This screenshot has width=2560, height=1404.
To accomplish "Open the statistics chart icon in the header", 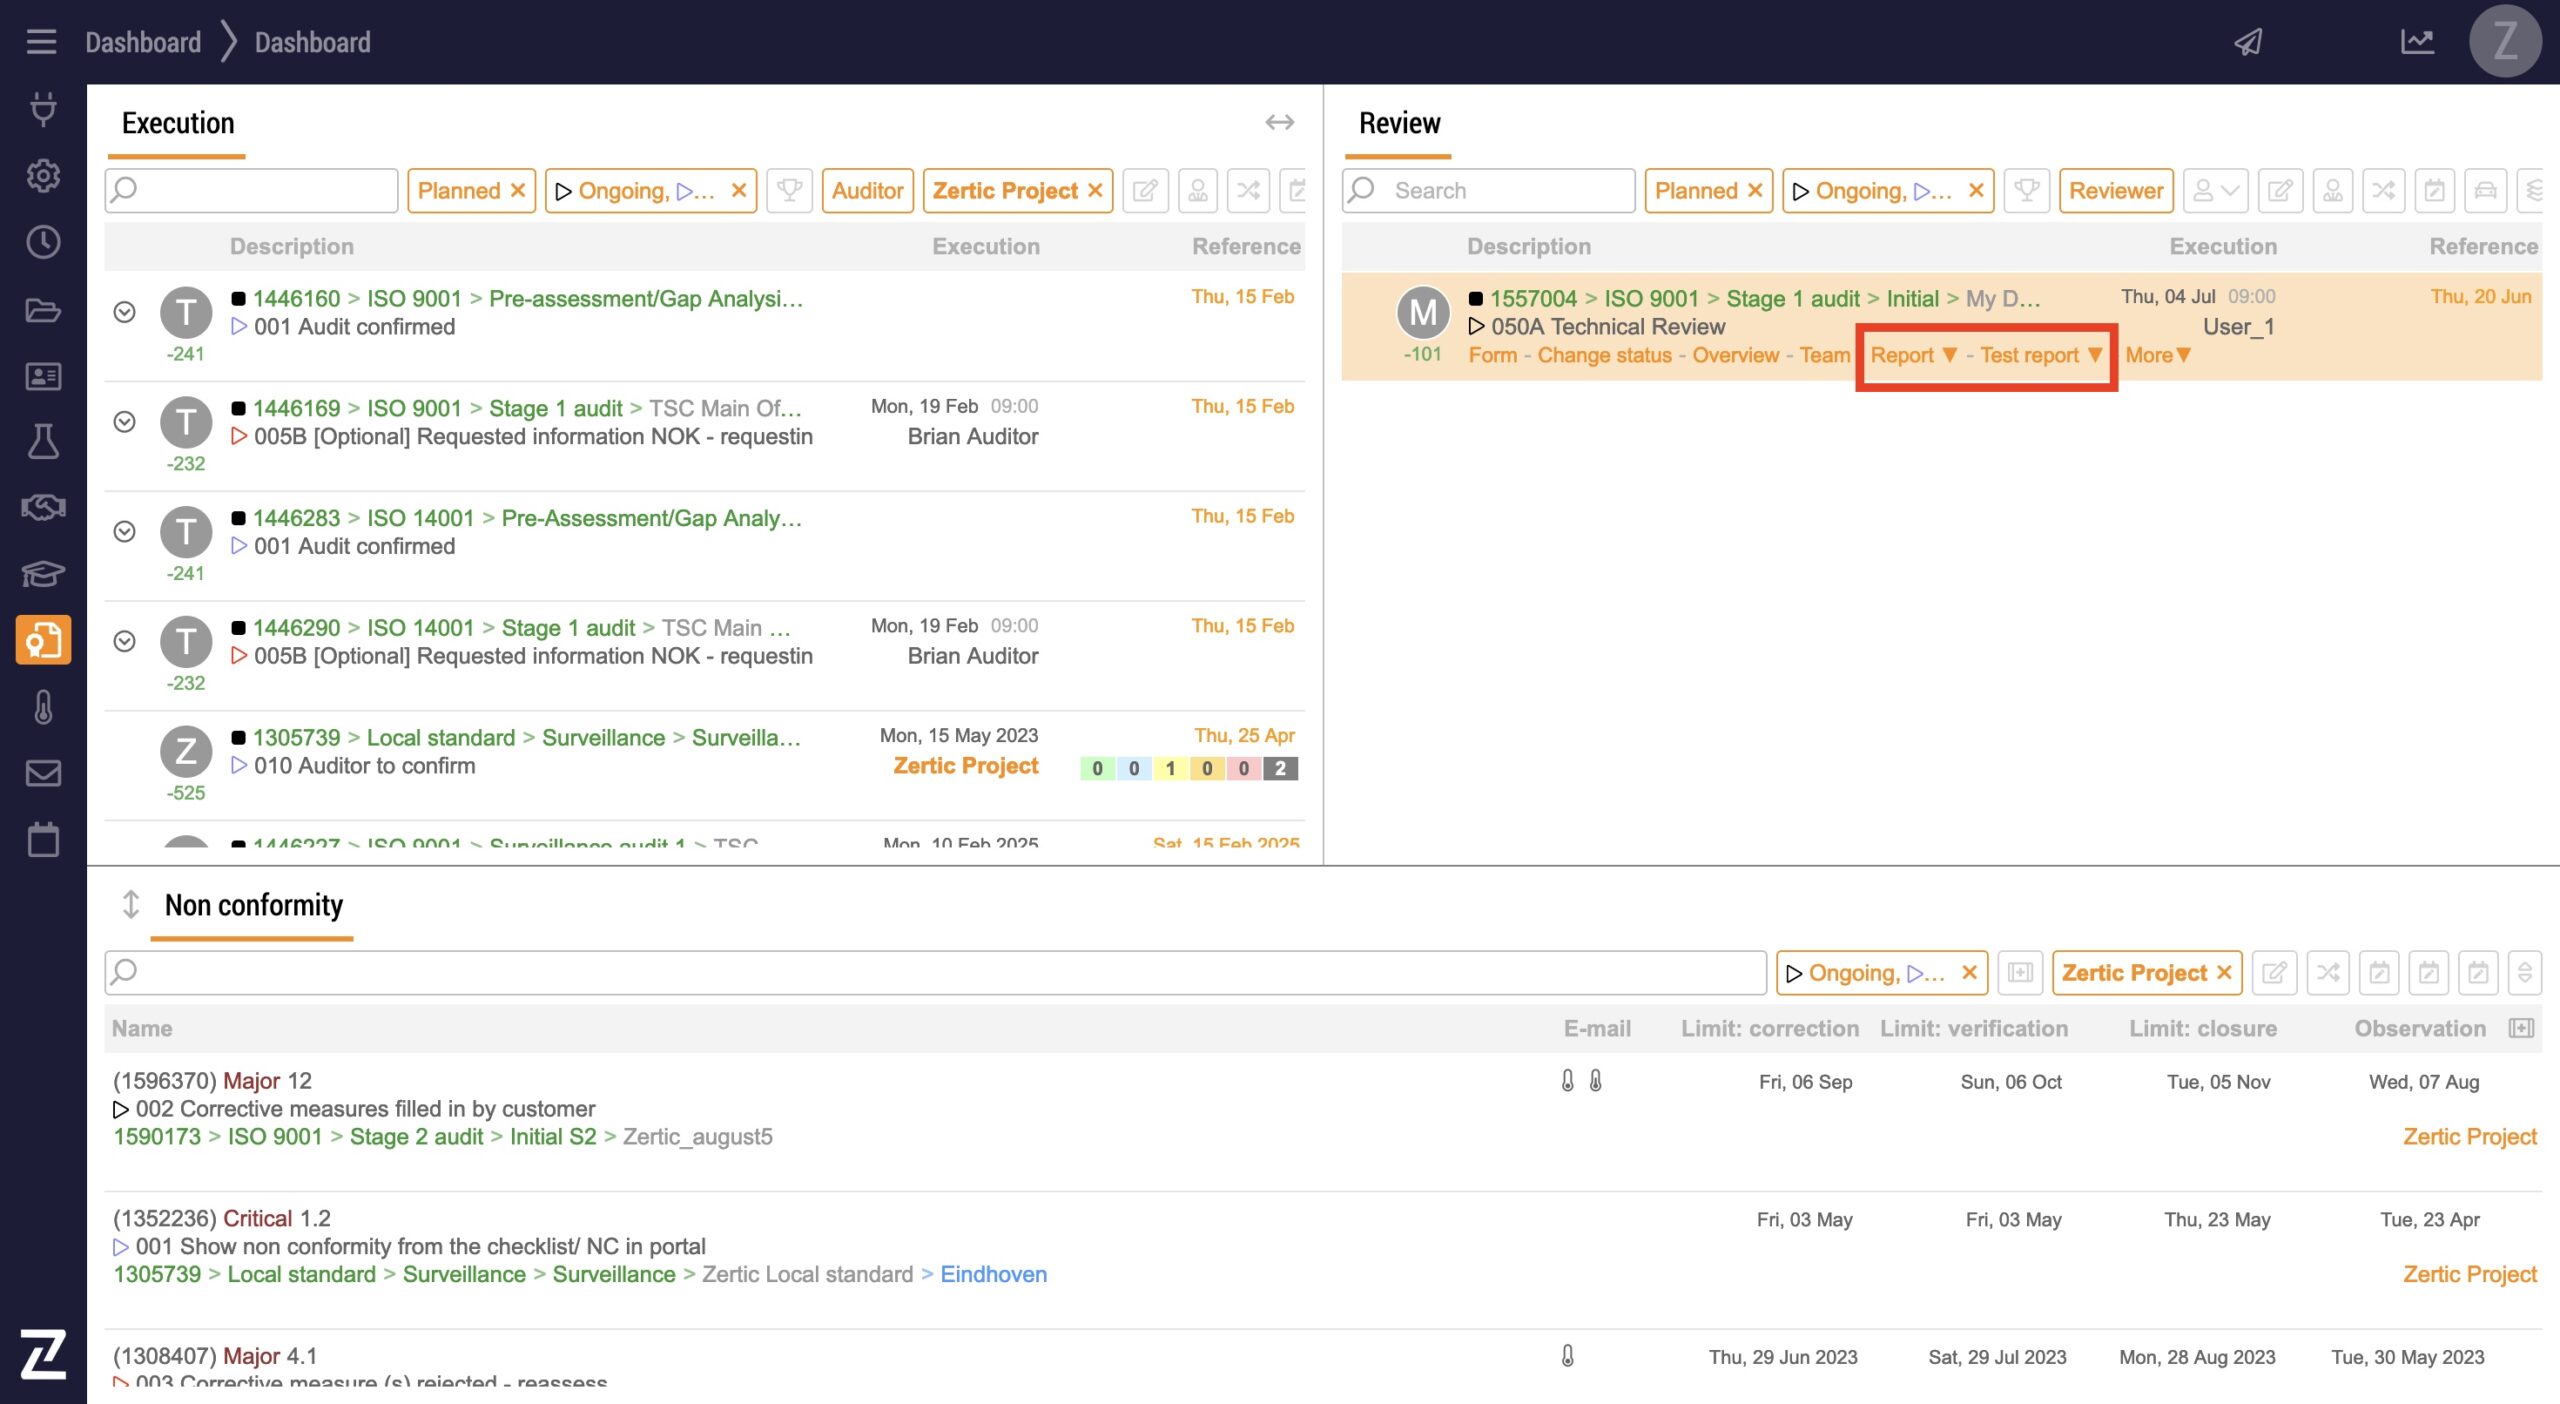I will click(x=2417, y=42).
